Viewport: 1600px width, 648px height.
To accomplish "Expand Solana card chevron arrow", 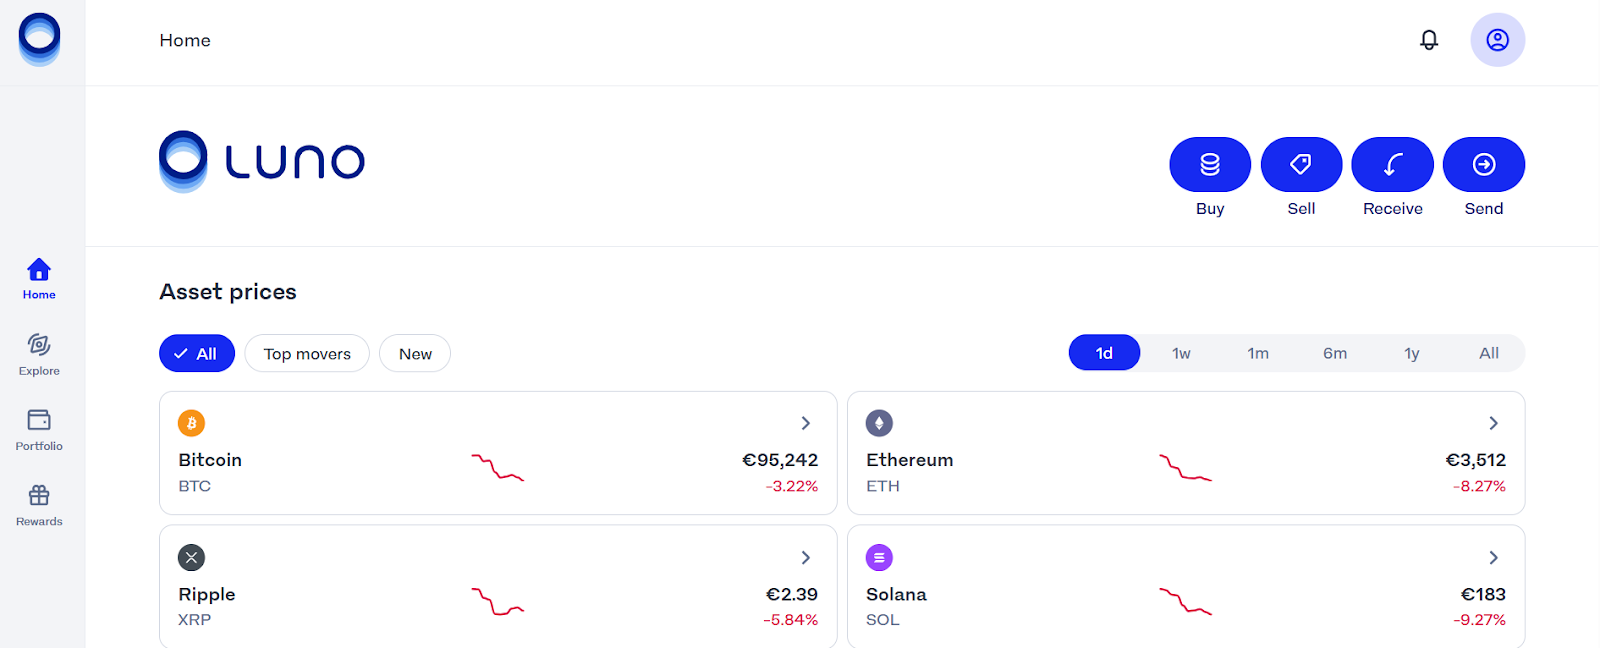I will coord(1493,557).
